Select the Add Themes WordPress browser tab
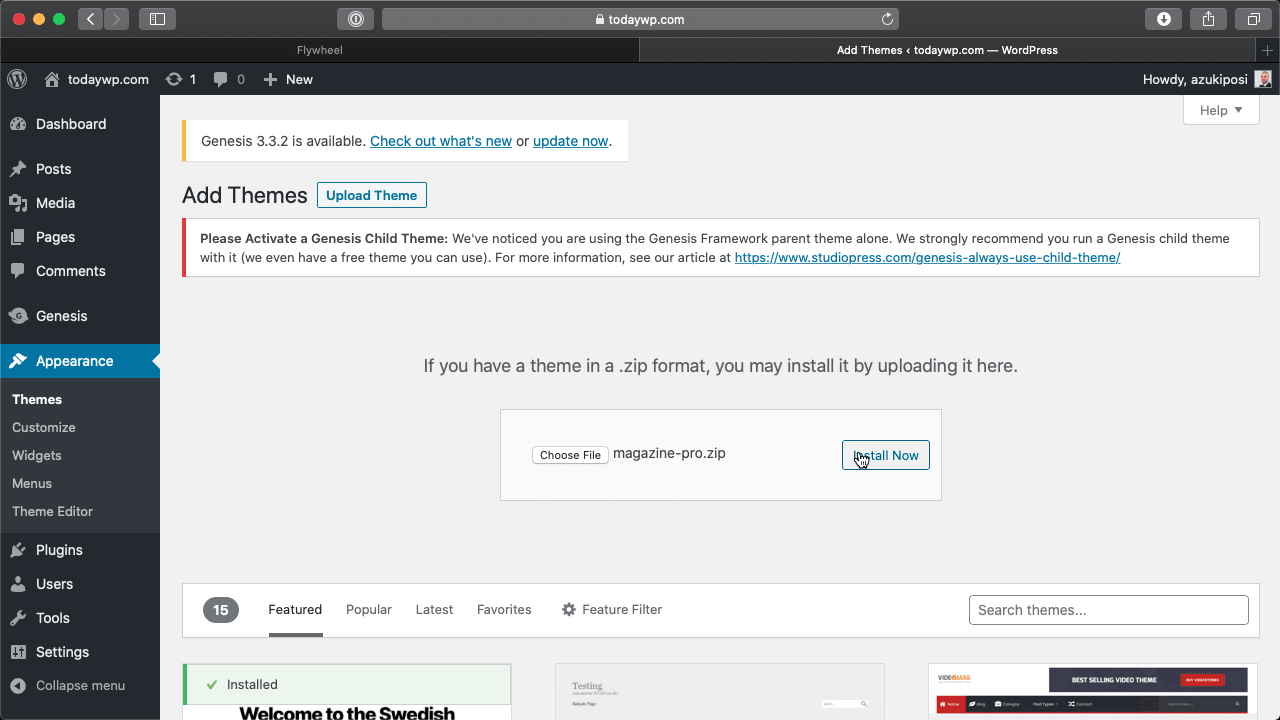Viewport: 1280px width, 720px height. 947,50
